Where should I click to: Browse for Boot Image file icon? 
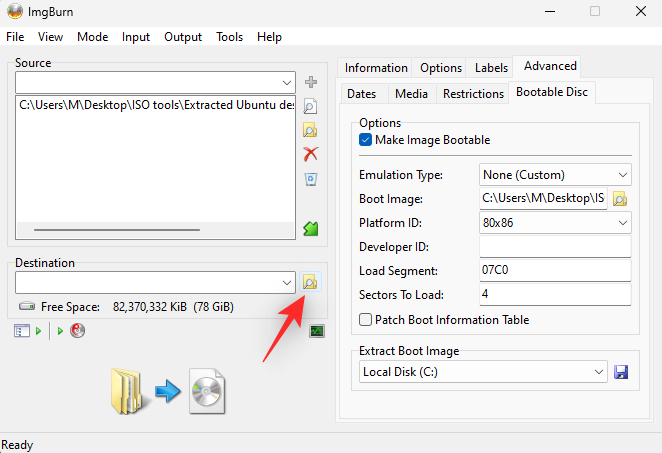(620, 199)
